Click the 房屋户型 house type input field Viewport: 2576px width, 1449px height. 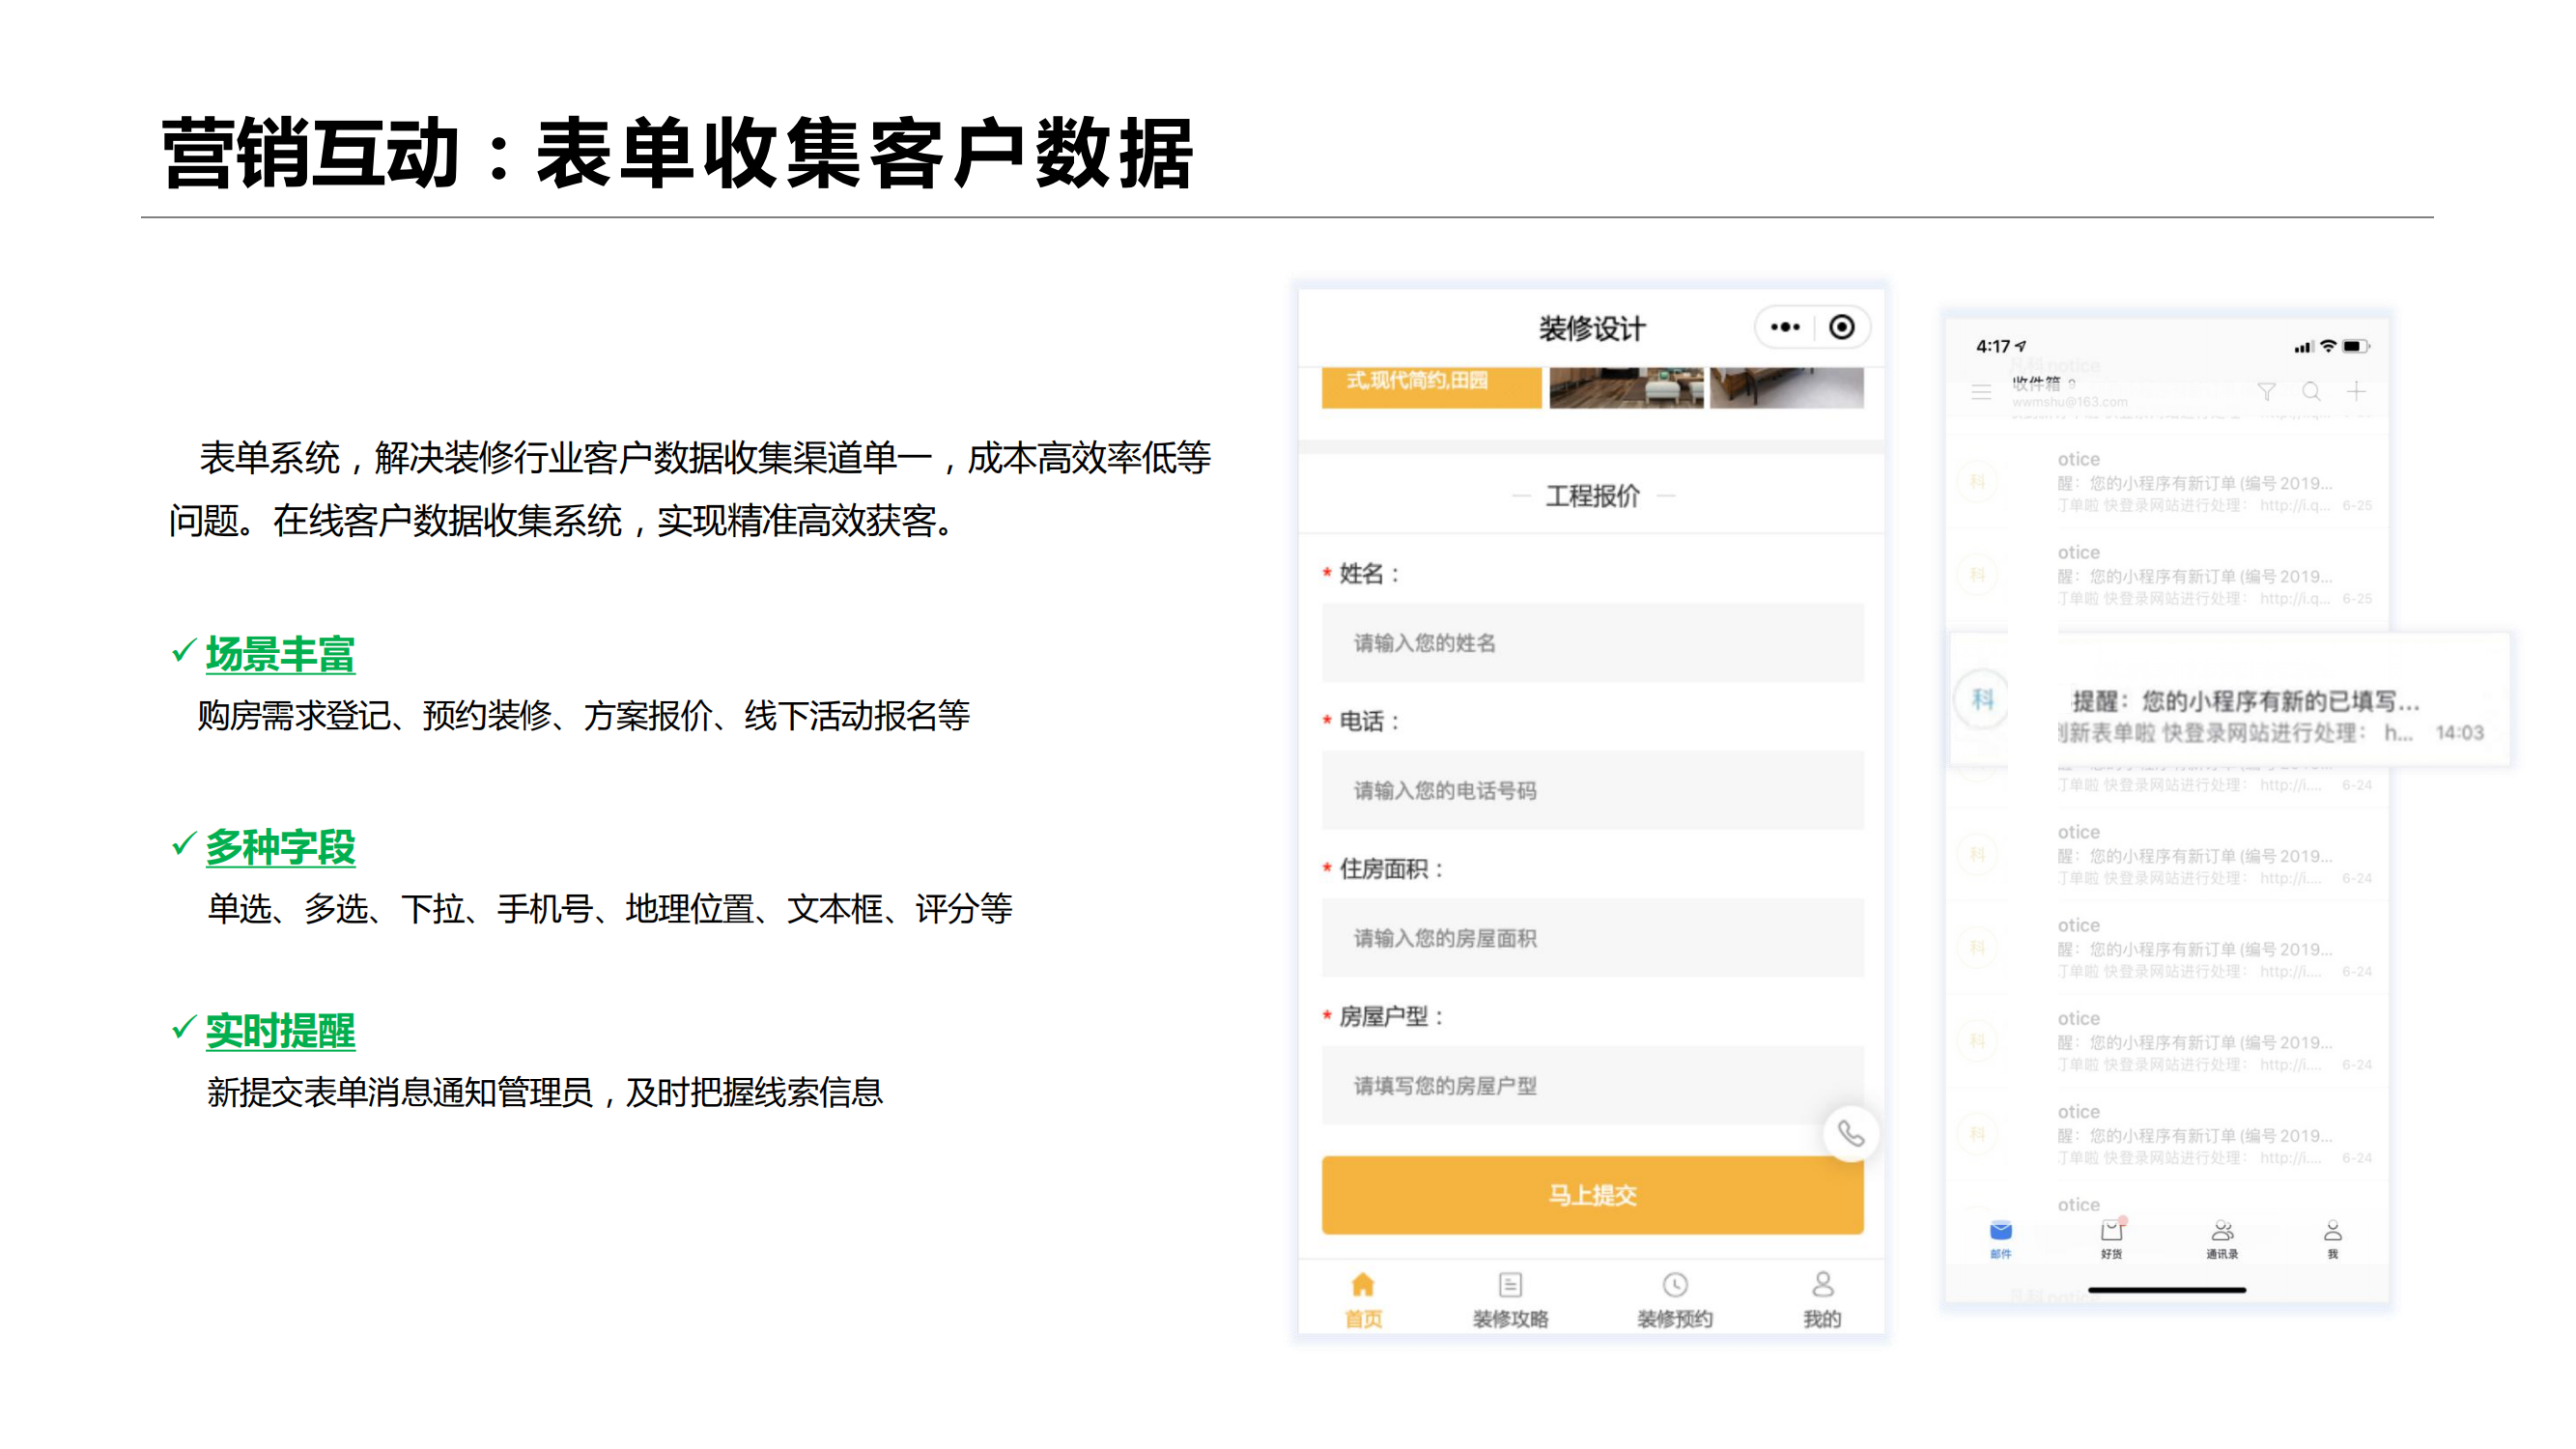1592,1085
